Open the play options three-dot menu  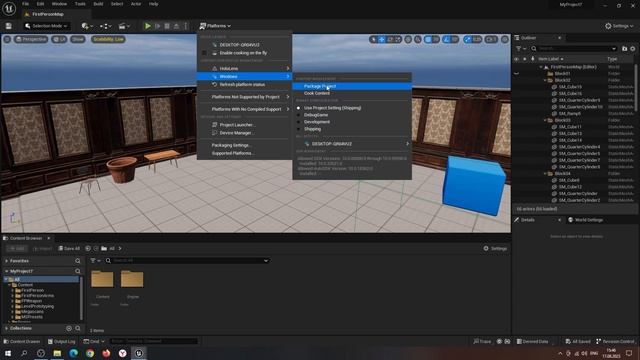pyautogui.click(x=186, y=26)
